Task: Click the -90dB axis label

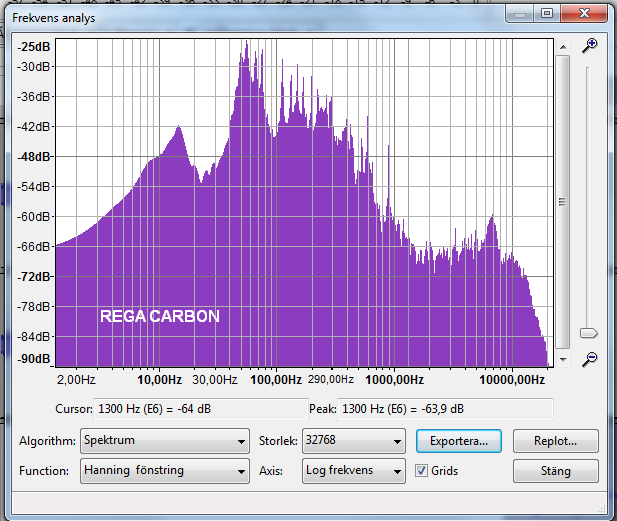Action: pyautogui.click(x=34, y=359)
